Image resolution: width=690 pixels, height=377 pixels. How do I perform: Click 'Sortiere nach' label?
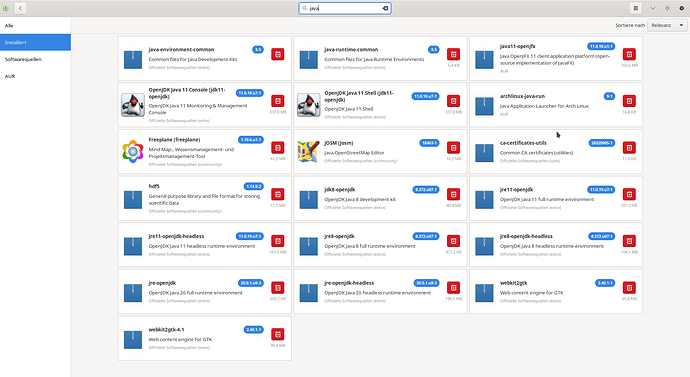630,25
